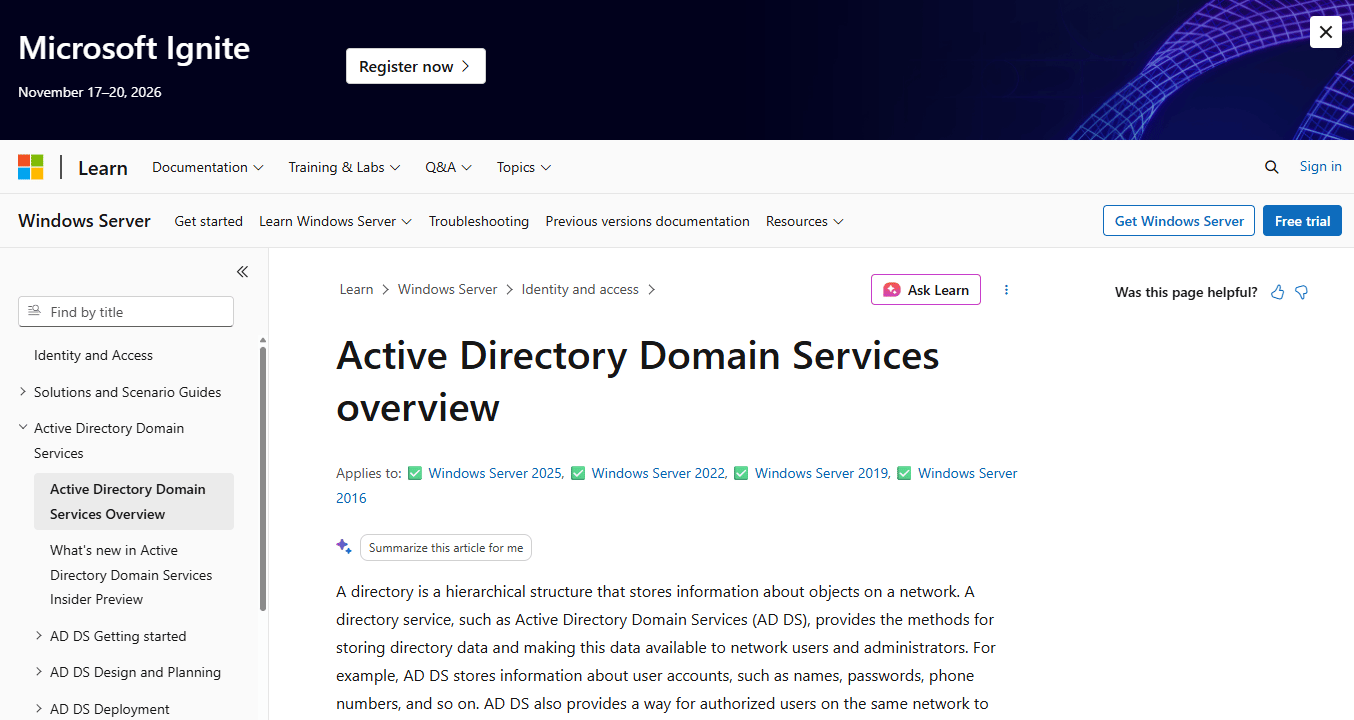
Task: Expand AD DS Getting started node
Action: 39,636
